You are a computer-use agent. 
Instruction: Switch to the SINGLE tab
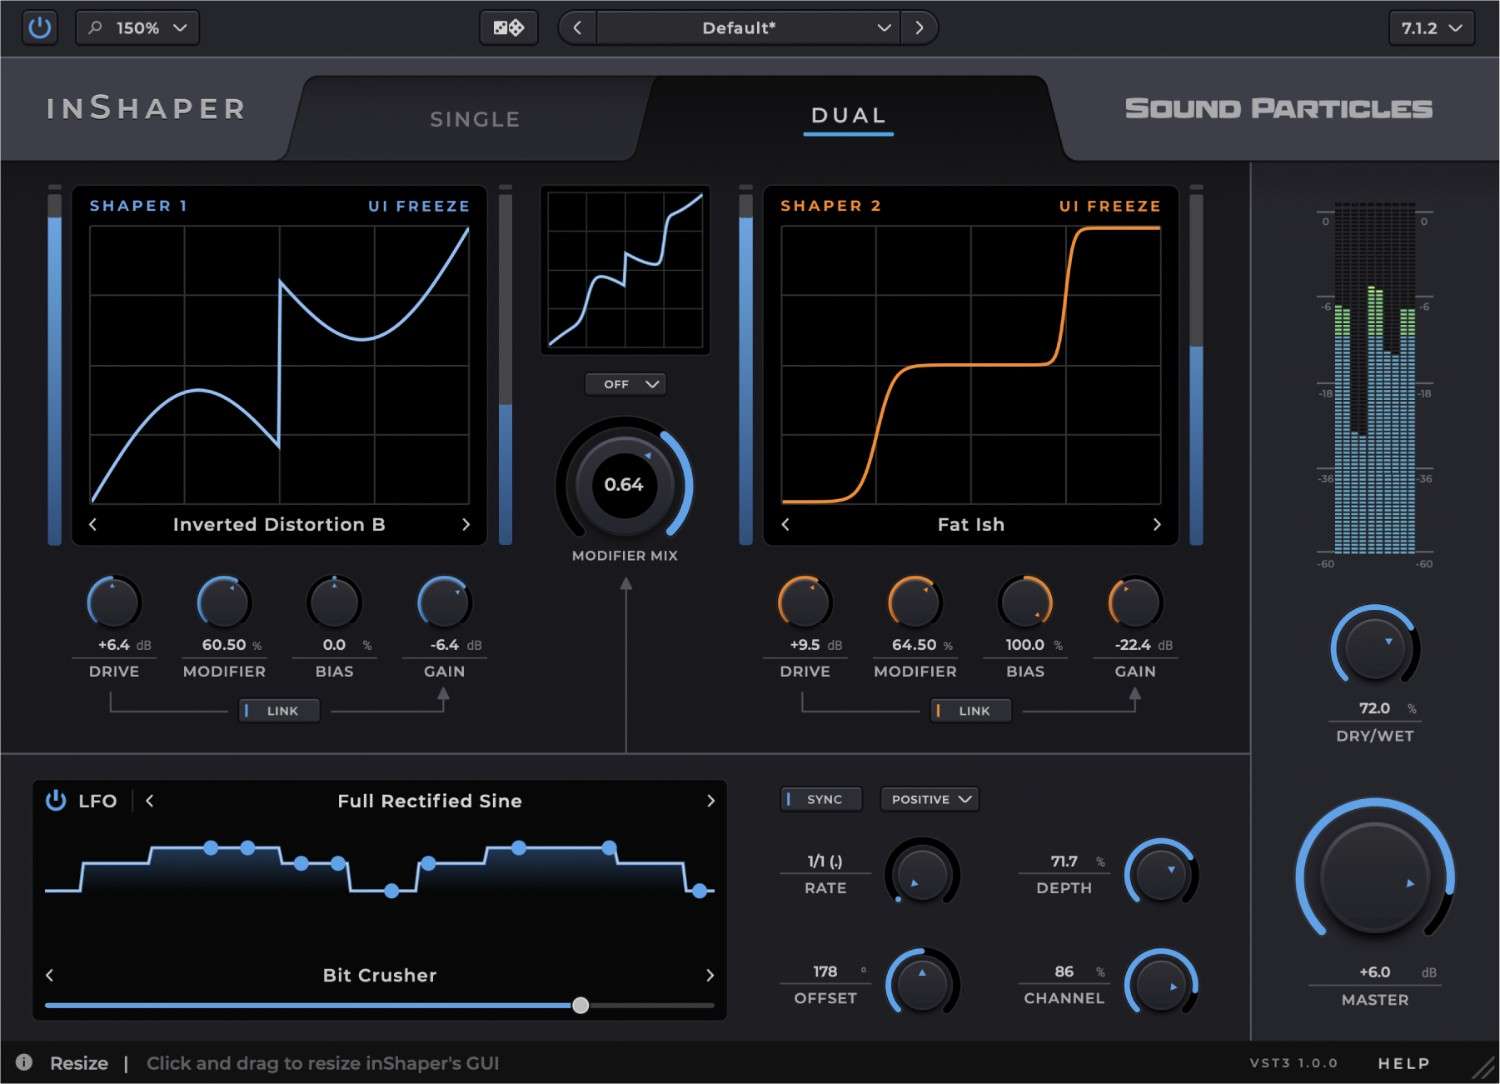(x=475, y=119)
